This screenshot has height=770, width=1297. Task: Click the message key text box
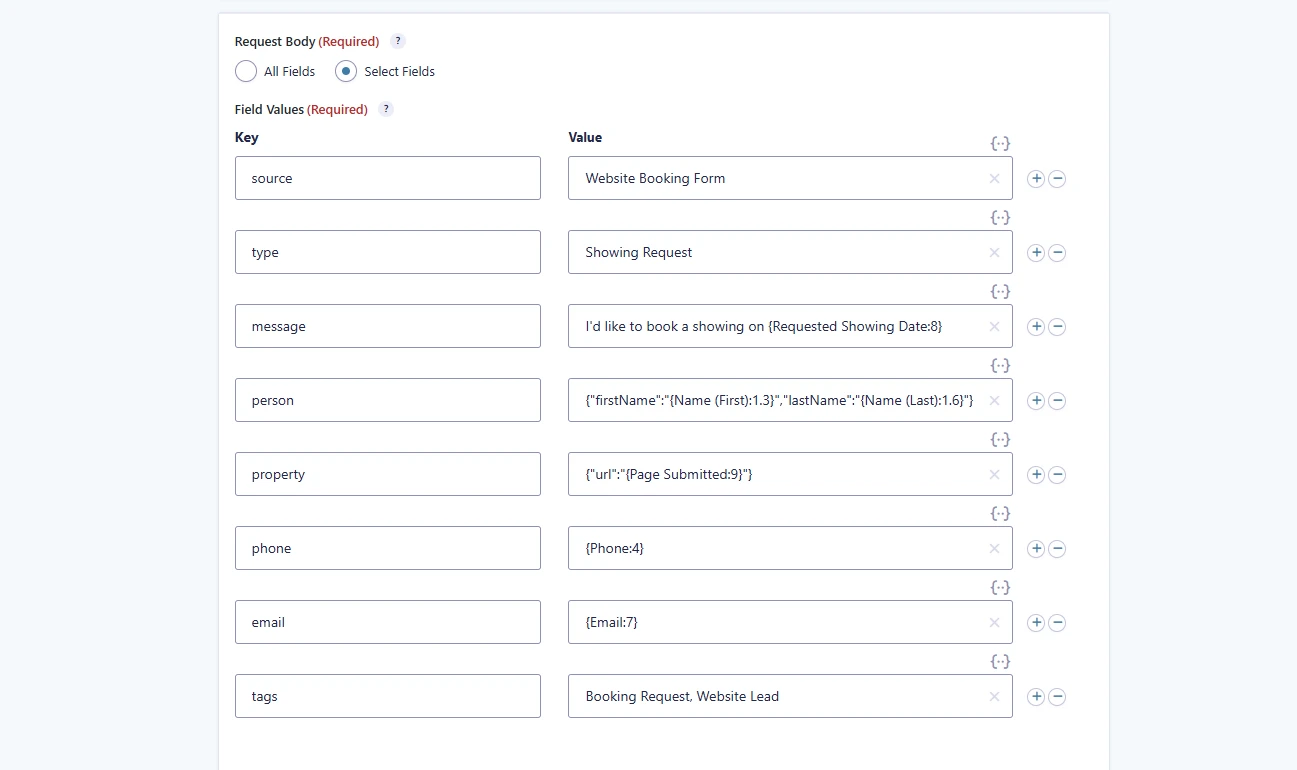tap(387, 326)
